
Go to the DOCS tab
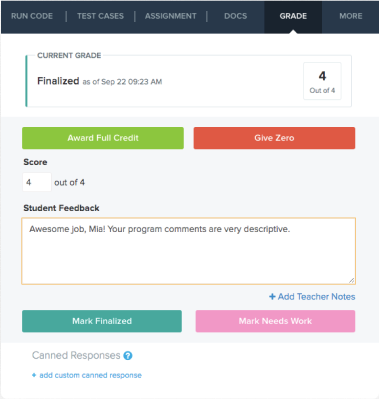pos(236,16)
